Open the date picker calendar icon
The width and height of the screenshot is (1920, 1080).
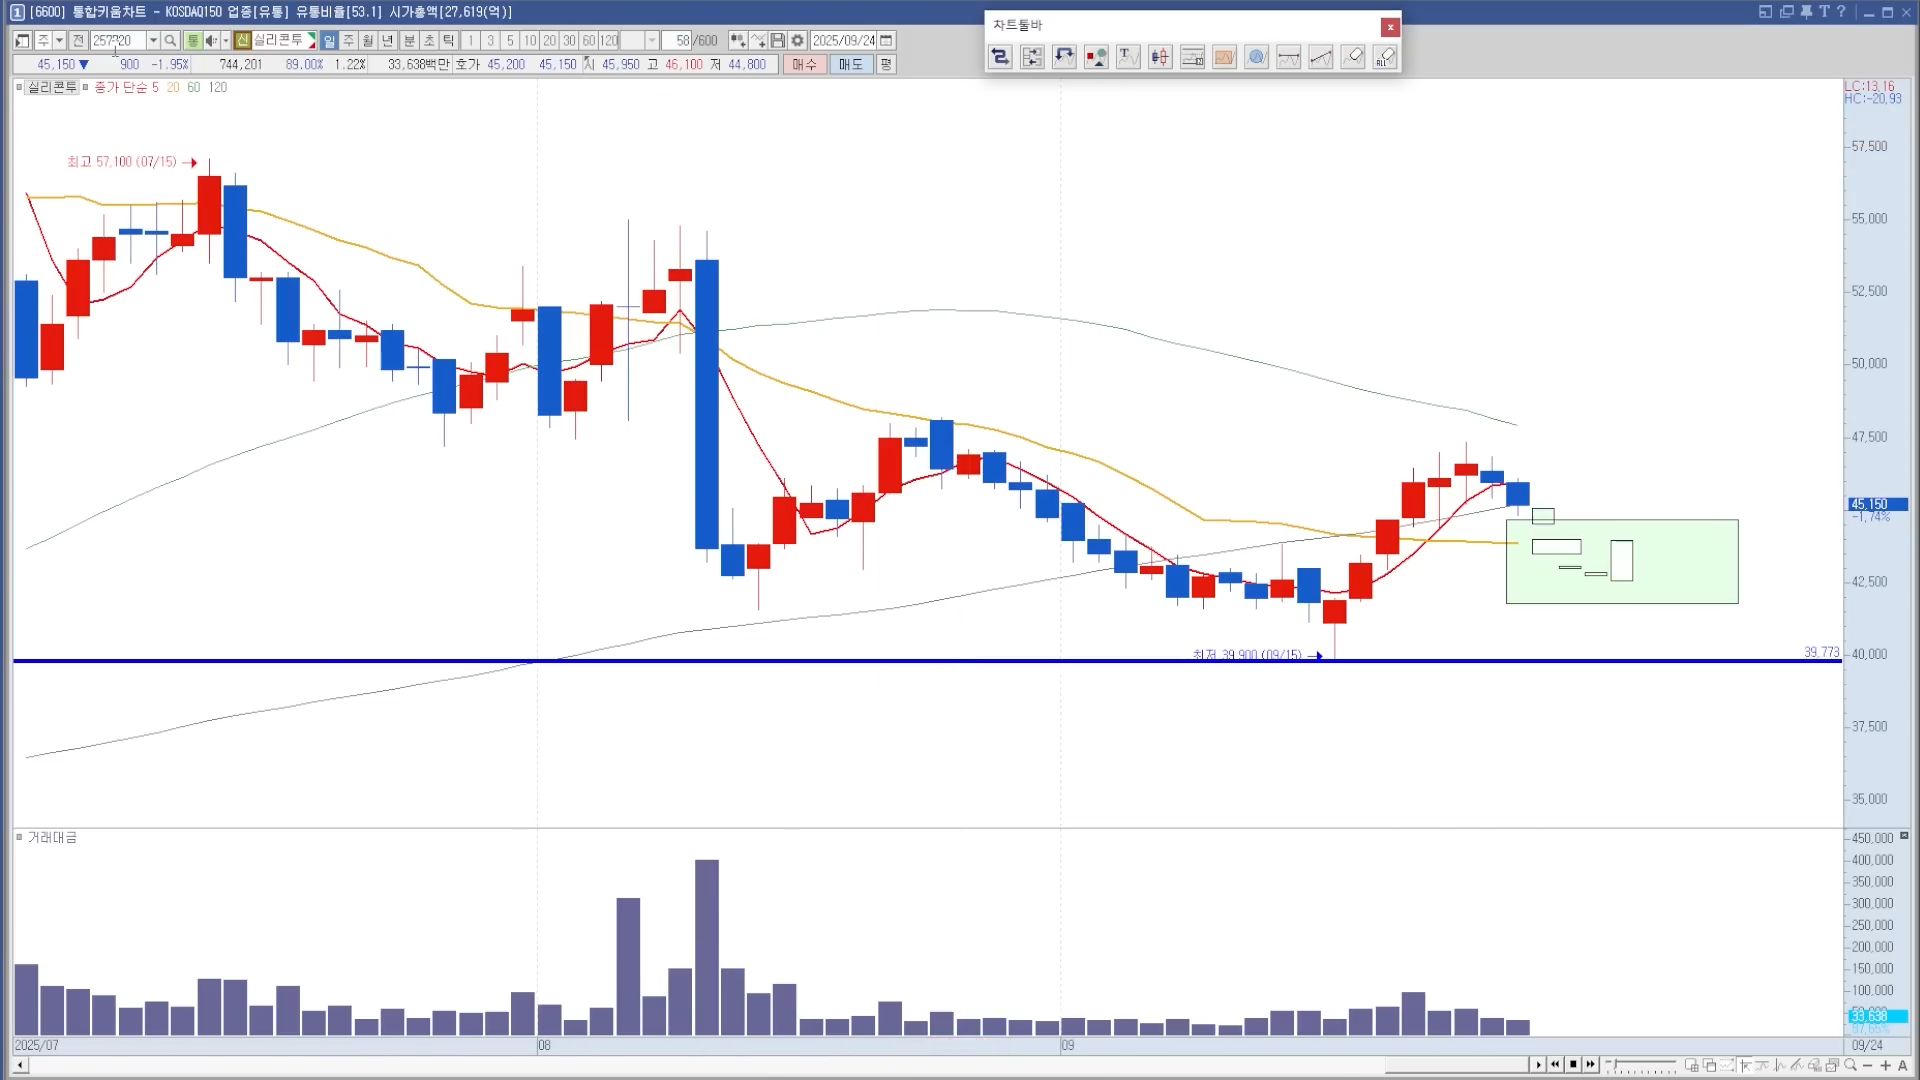[886, 41]
